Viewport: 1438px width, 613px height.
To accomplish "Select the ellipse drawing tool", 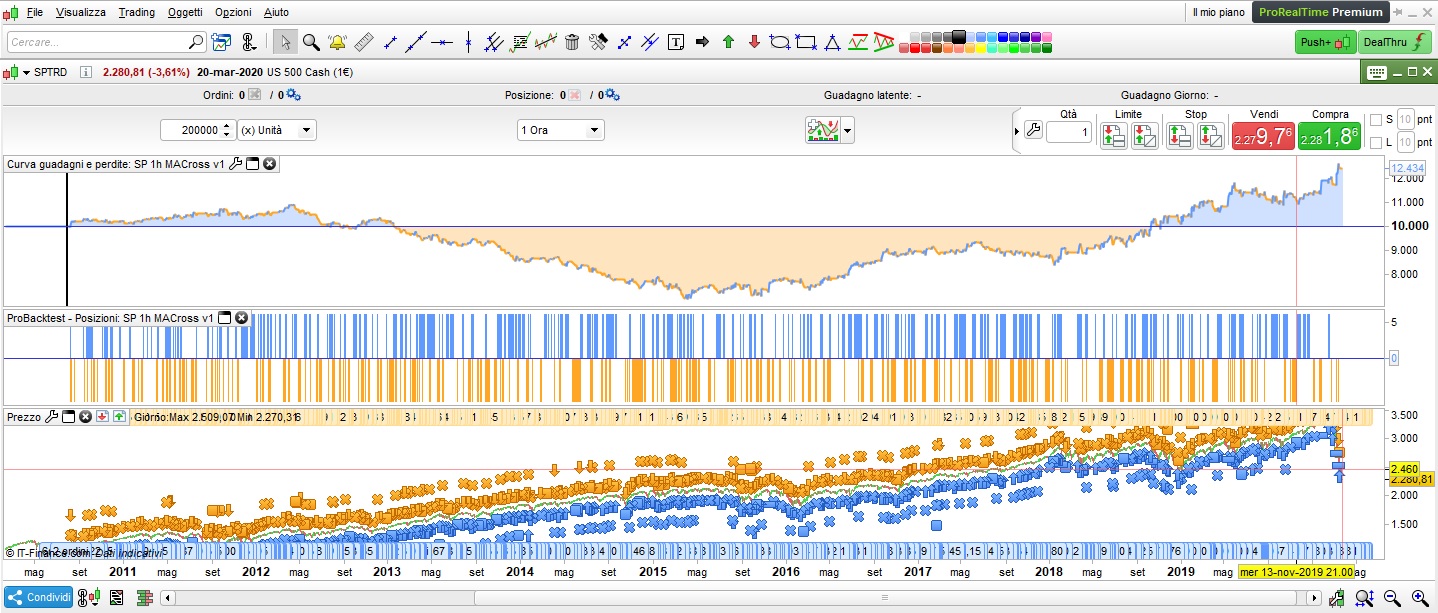I will [x=780, y=42].
